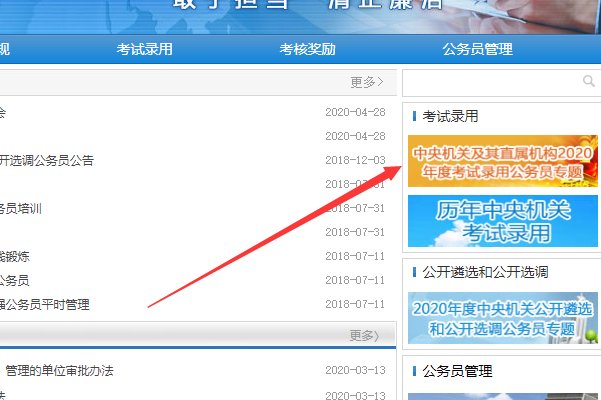Open the orange 2020年度考试录用公务员专题 banner
The image size is (601, 400).
point(502,161)
